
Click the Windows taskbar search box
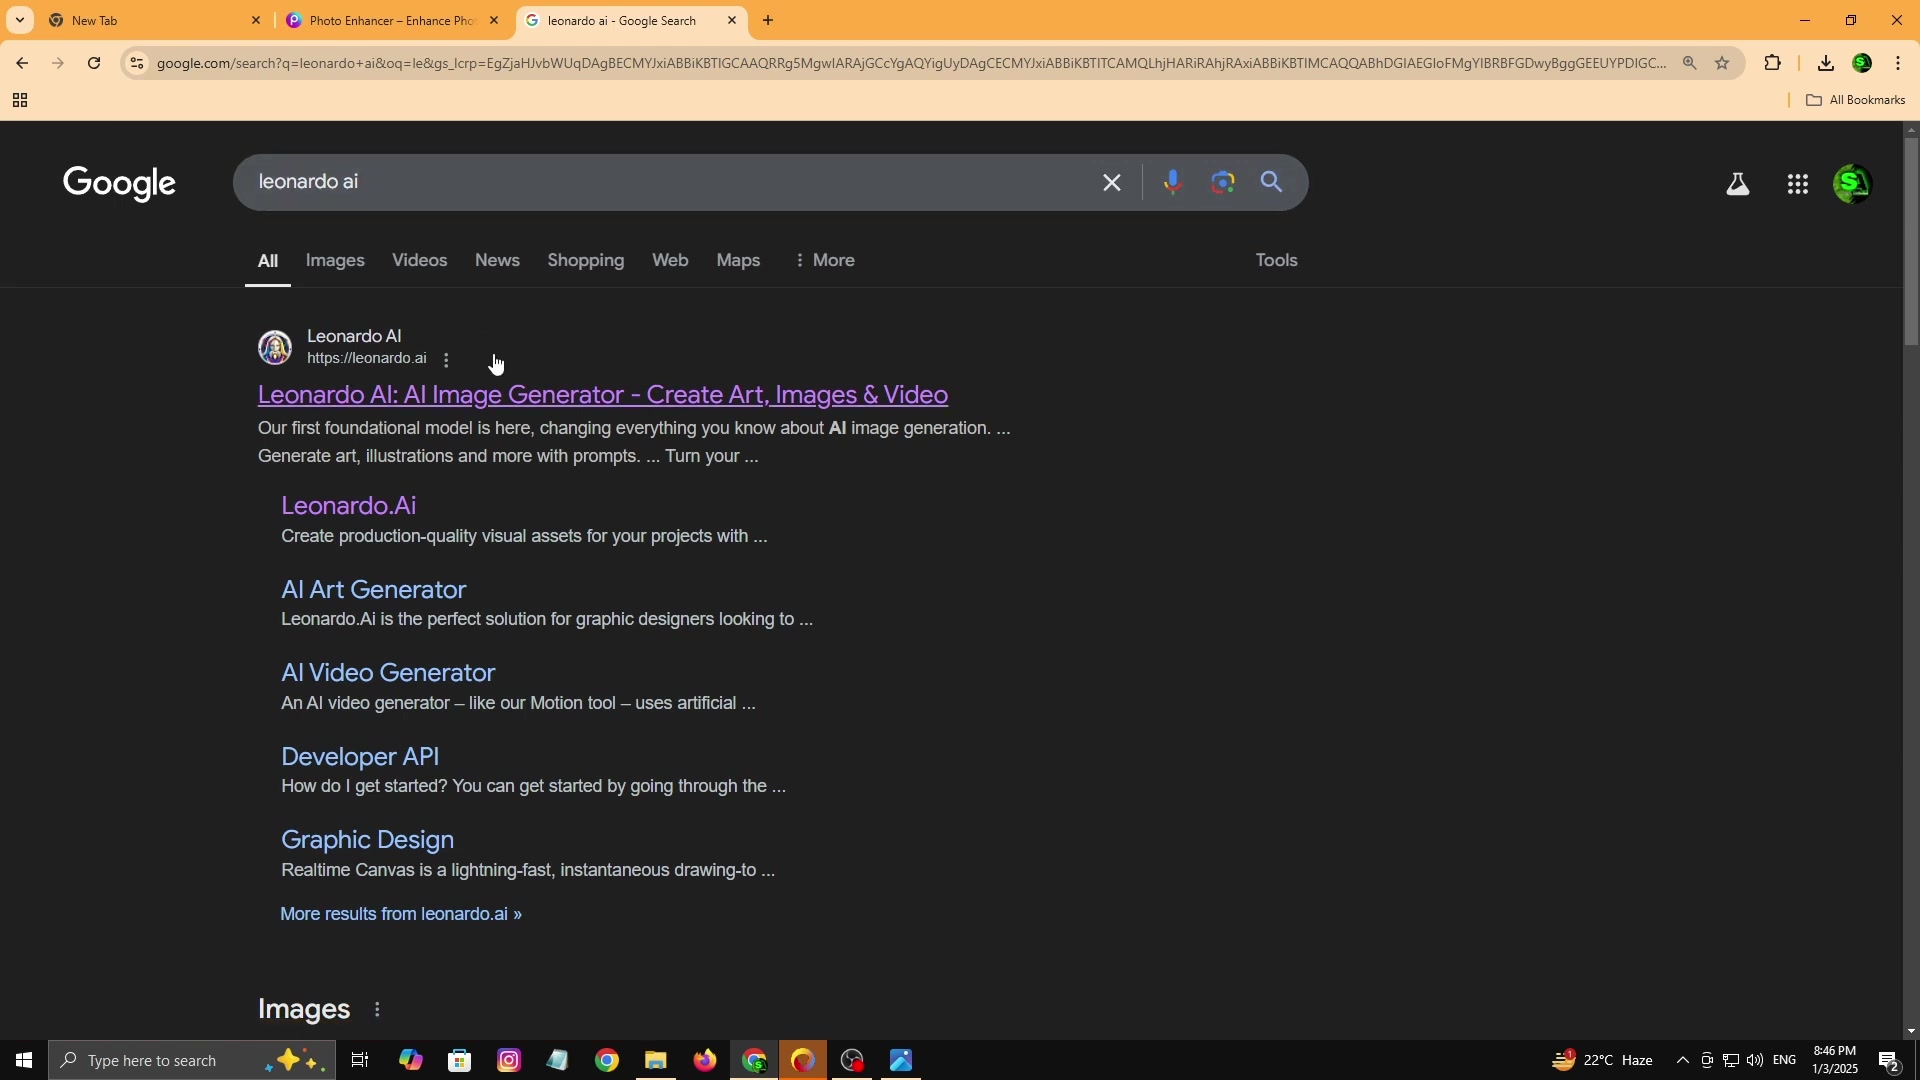point(190,1060)
